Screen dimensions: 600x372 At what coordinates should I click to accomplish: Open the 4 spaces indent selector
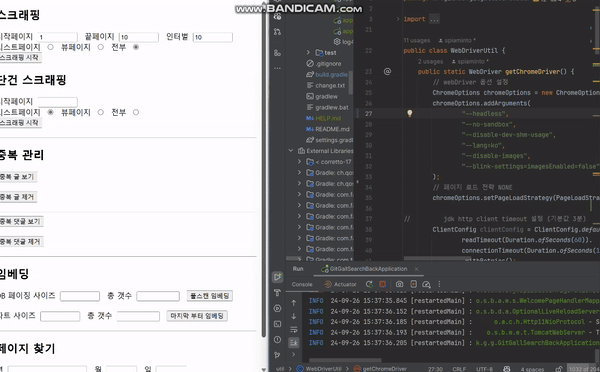532,369
